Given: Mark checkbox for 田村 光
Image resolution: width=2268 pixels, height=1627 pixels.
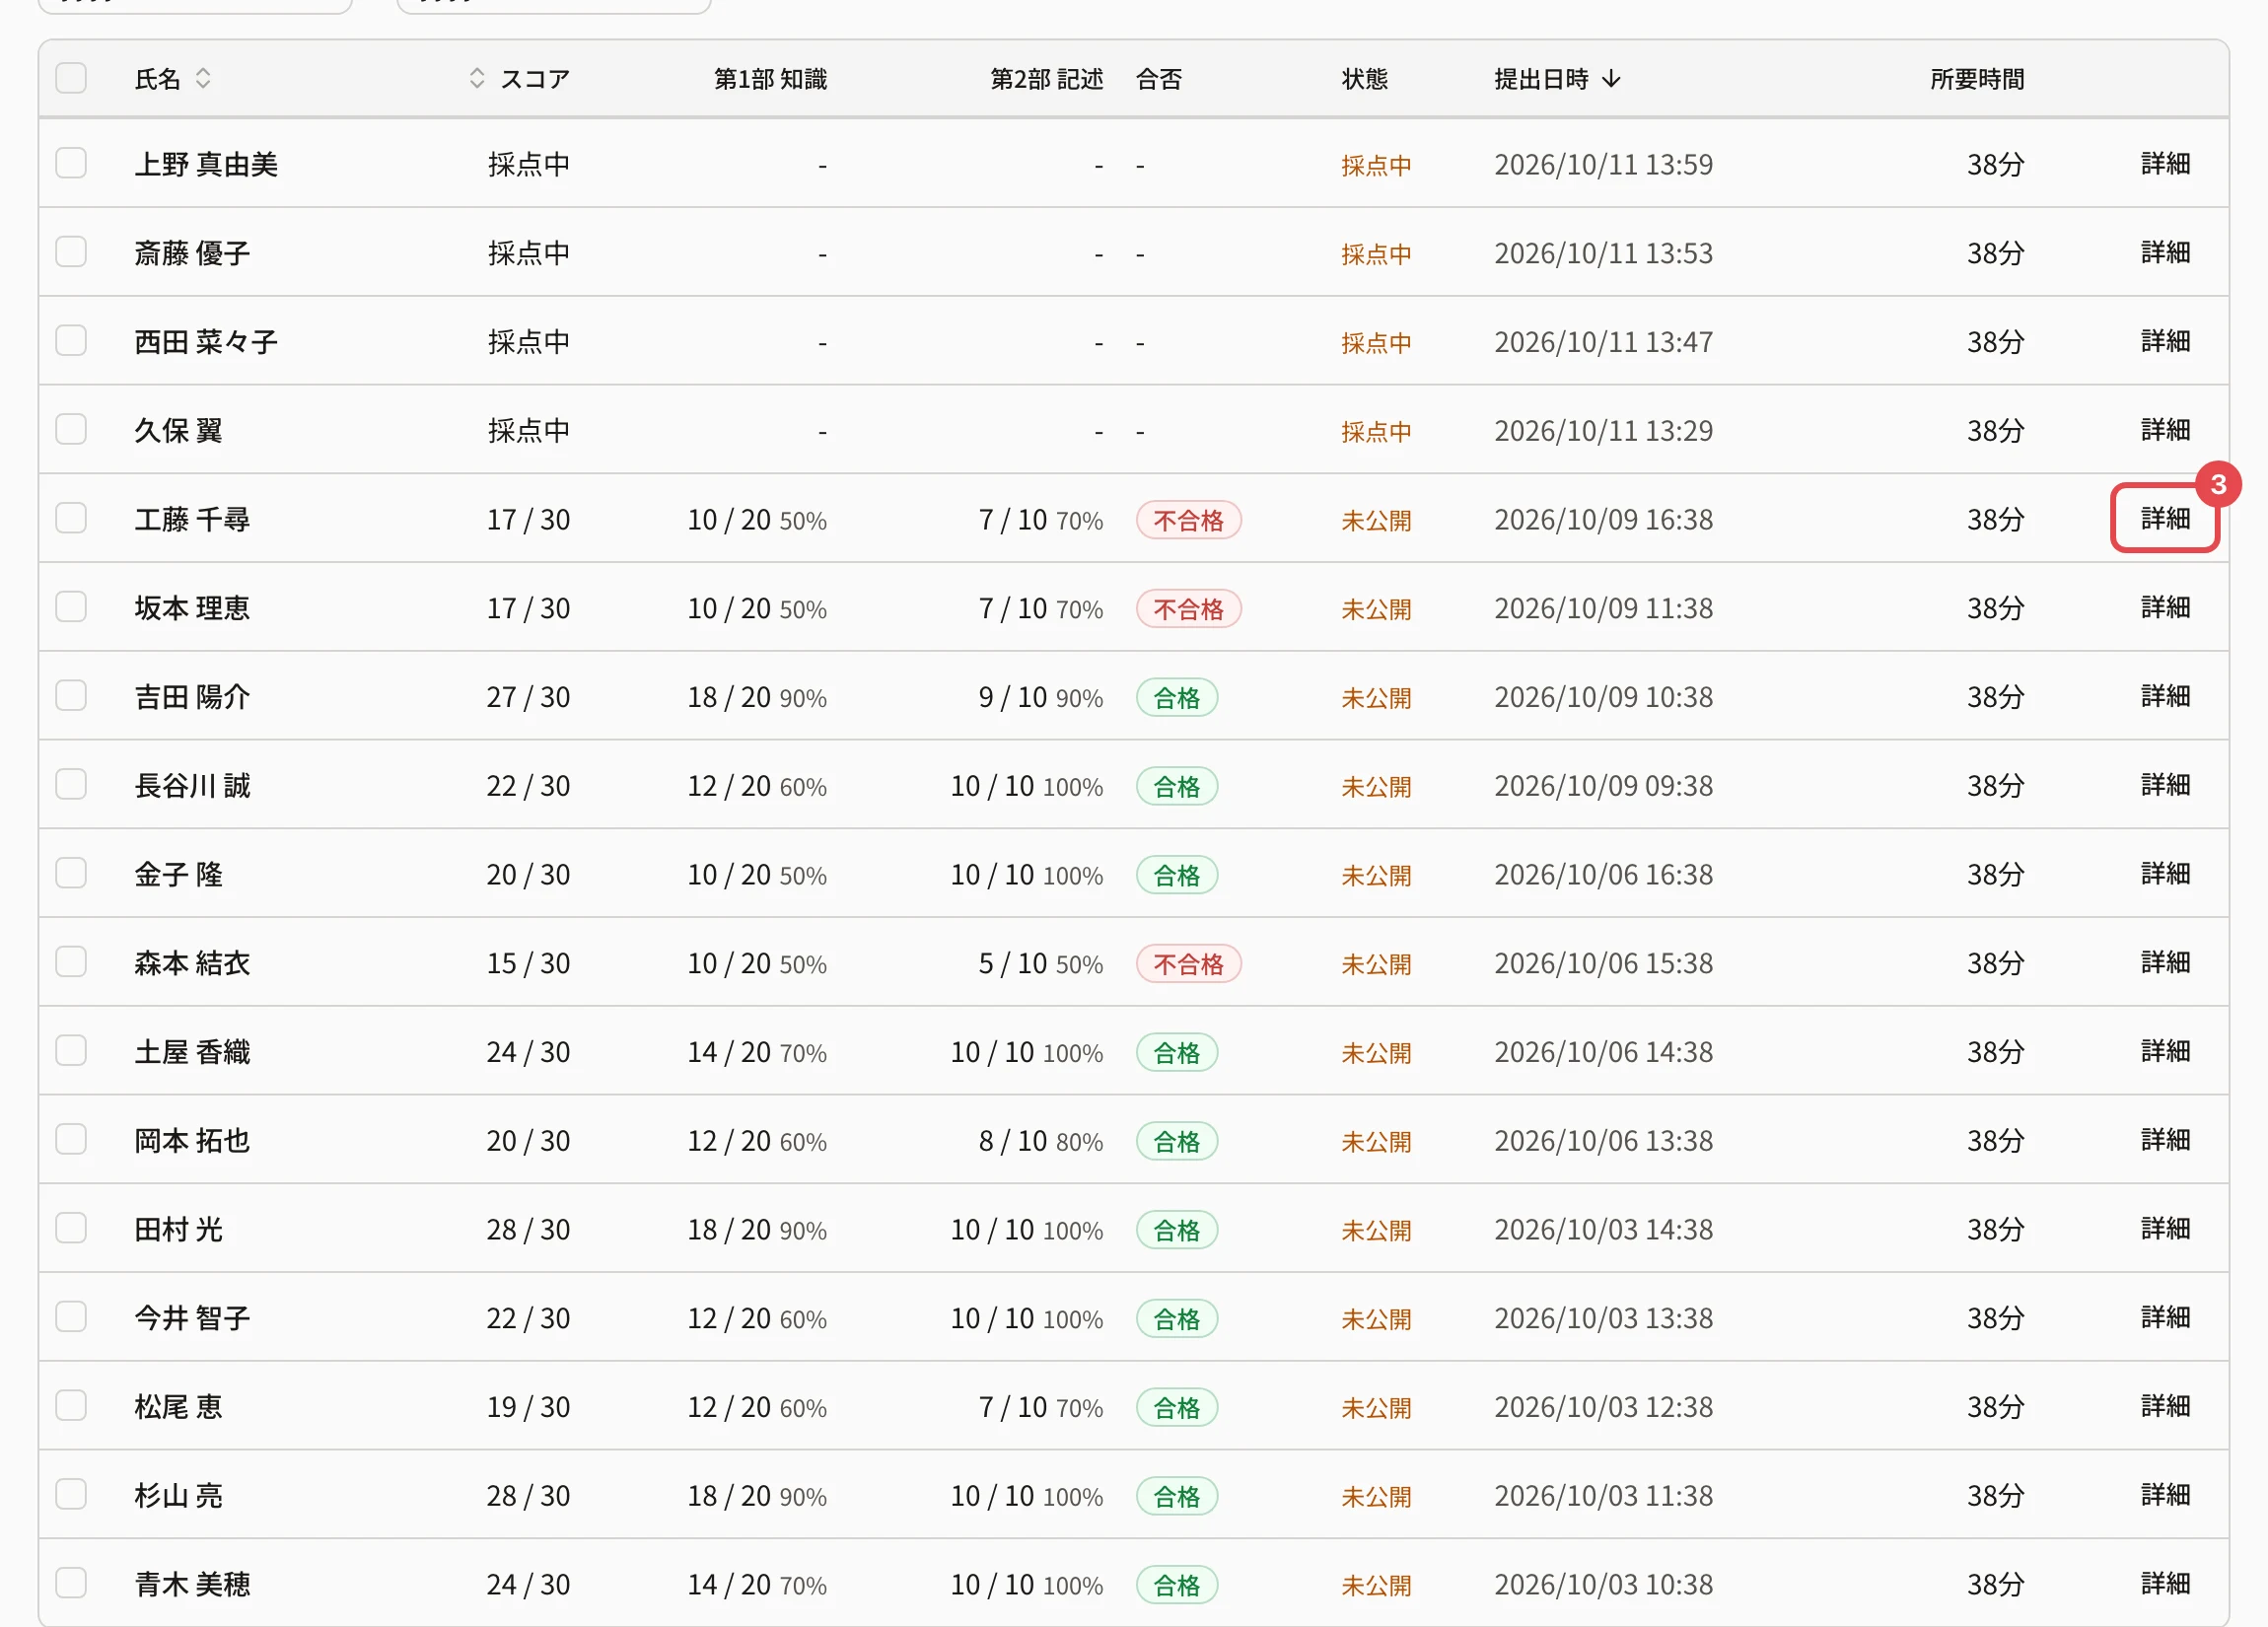Looking at the screenshot, I should pos(71,1228).
